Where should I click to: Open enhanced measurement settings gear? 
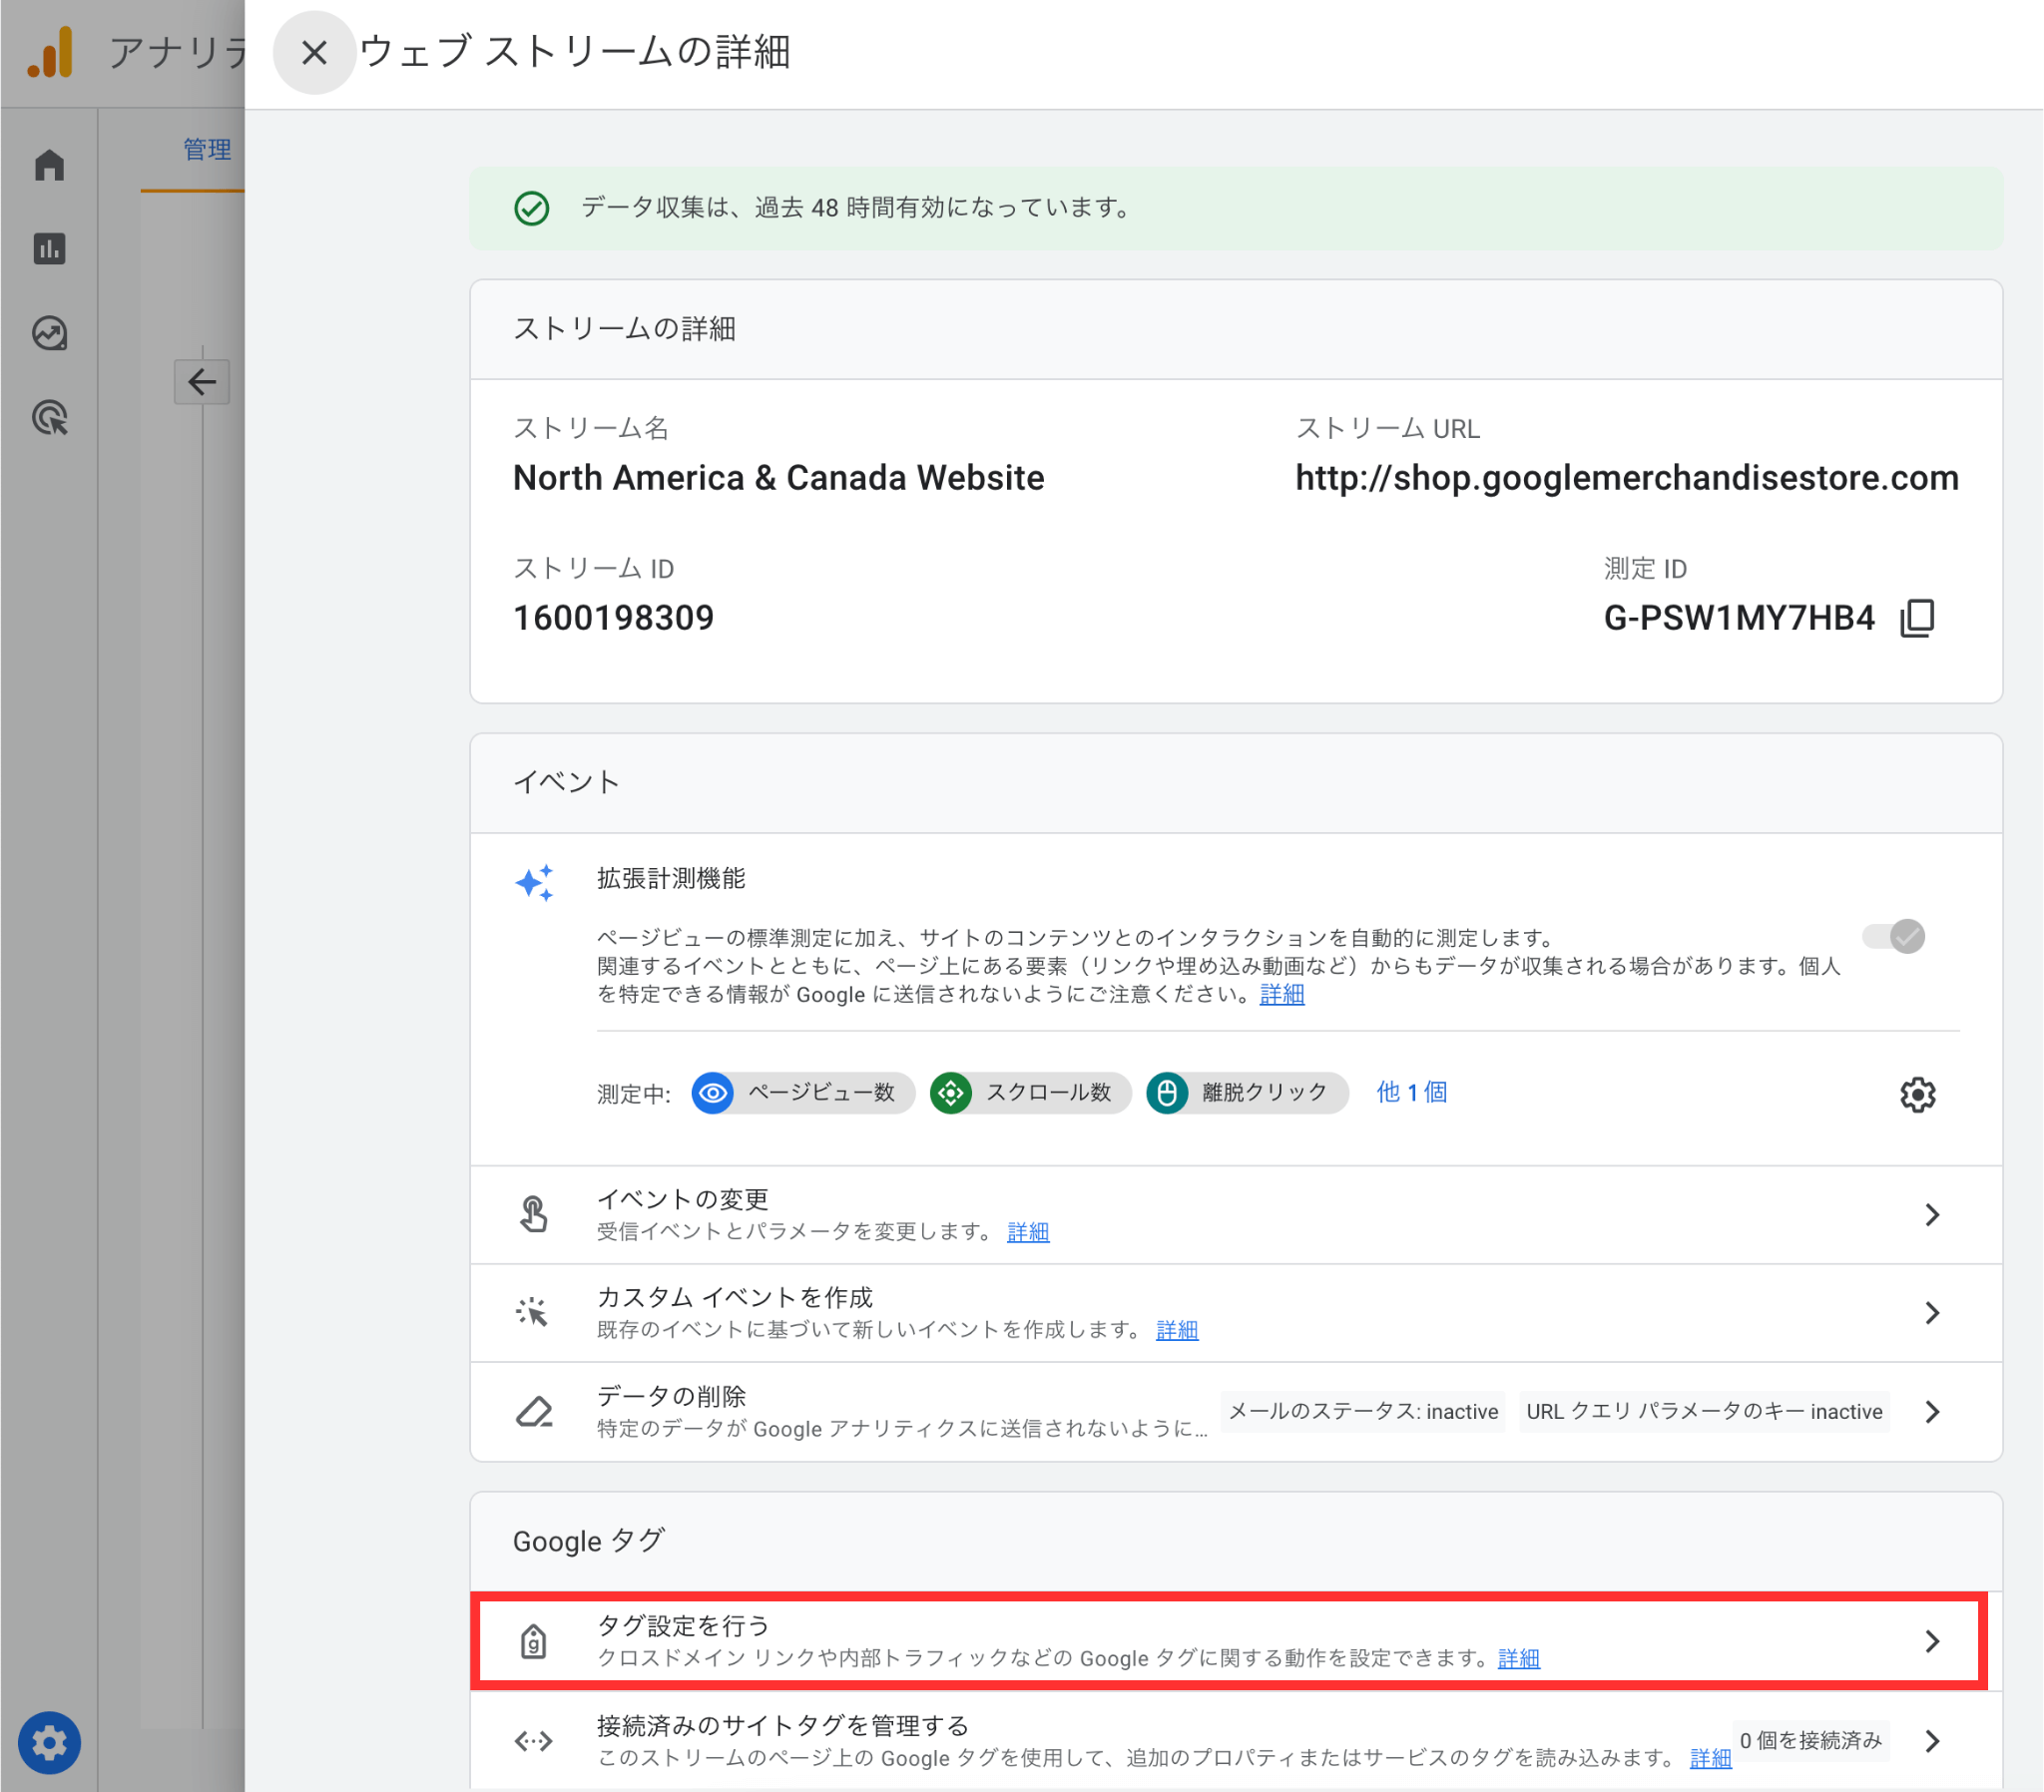pyautogui.click(x=1917, y=1095)
